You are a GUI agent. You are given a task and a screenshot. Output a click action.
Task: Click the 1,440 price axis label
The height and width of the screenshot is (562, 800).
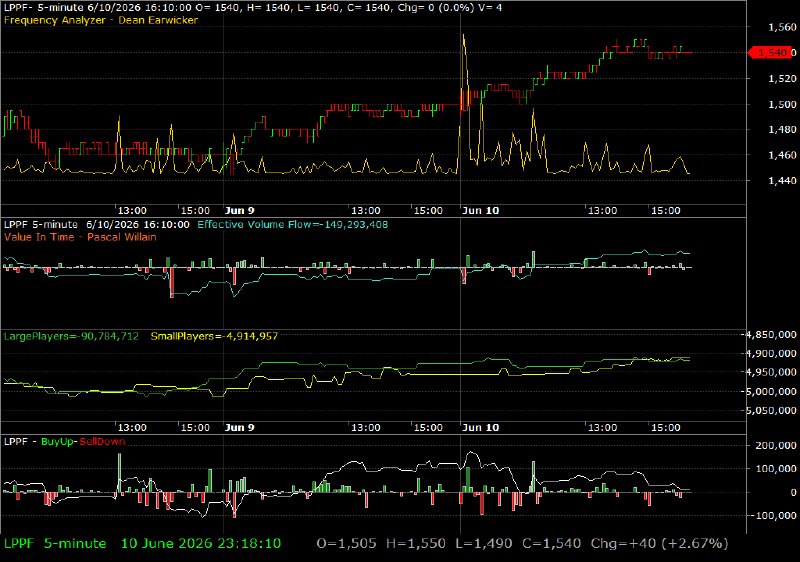pos(782,181)
